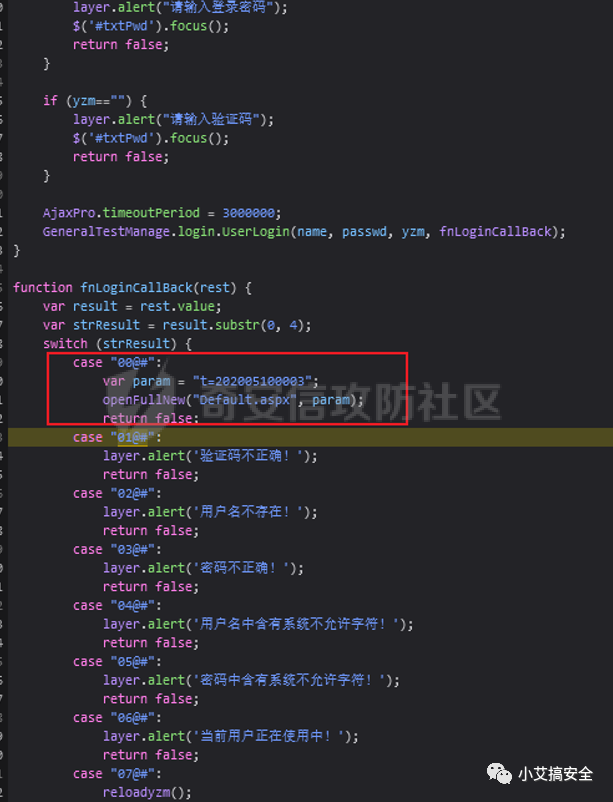The image size is (613, 802).
Task: Click the var result = rest.value line
Action: [x=132, y=306]
